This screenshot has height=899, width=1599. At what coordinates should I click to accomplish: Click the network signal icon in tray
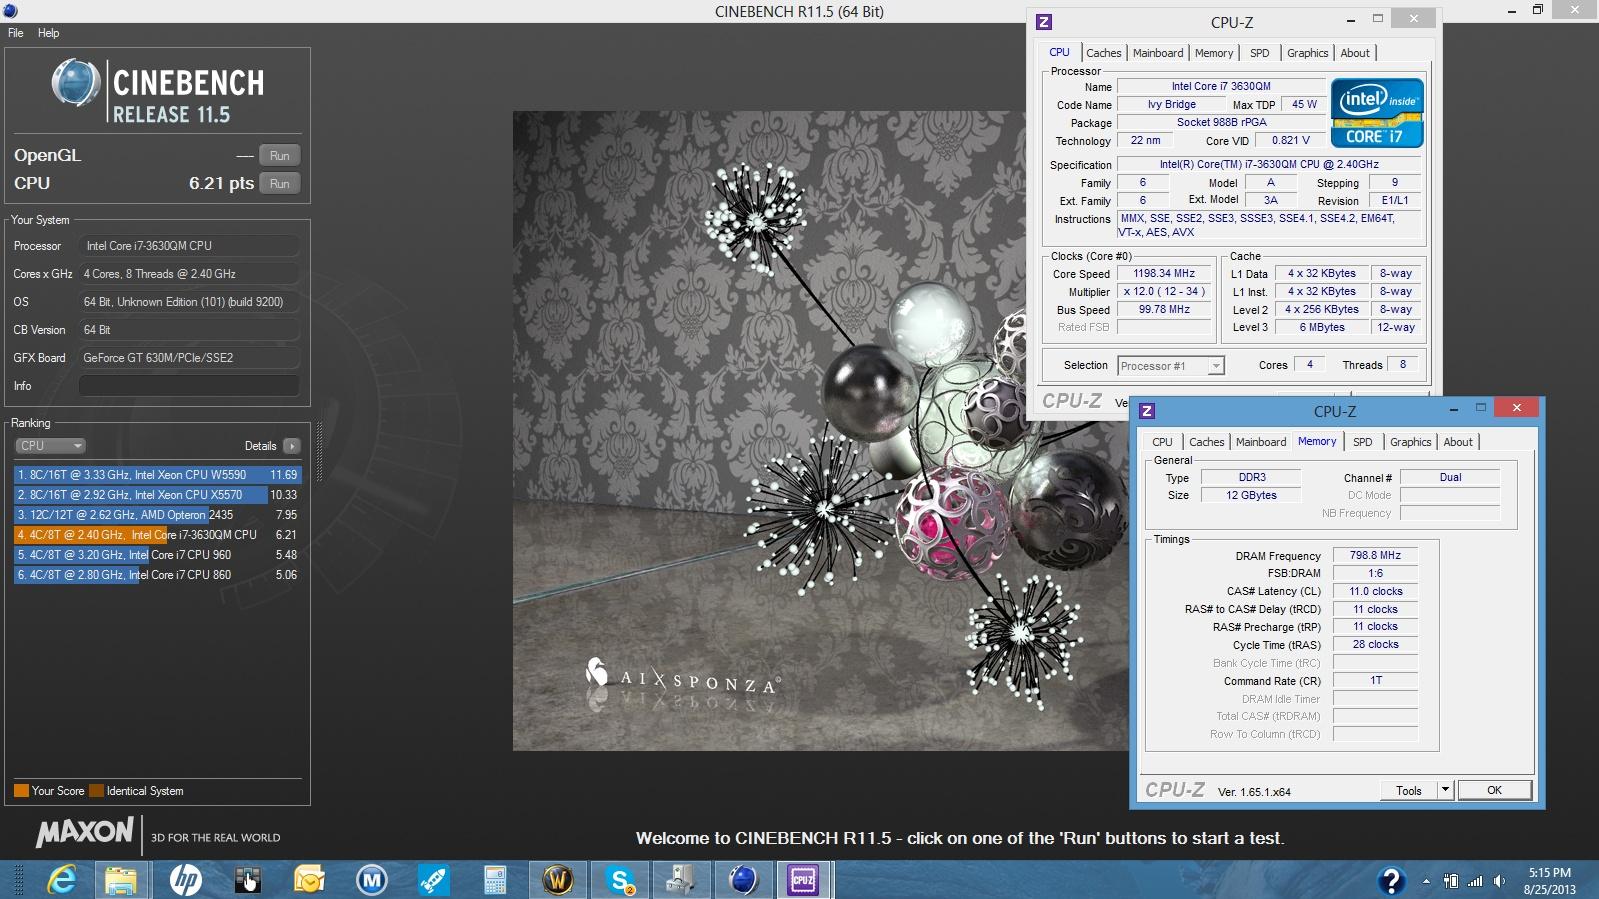pyautogui.click(x=1475, y=881)
